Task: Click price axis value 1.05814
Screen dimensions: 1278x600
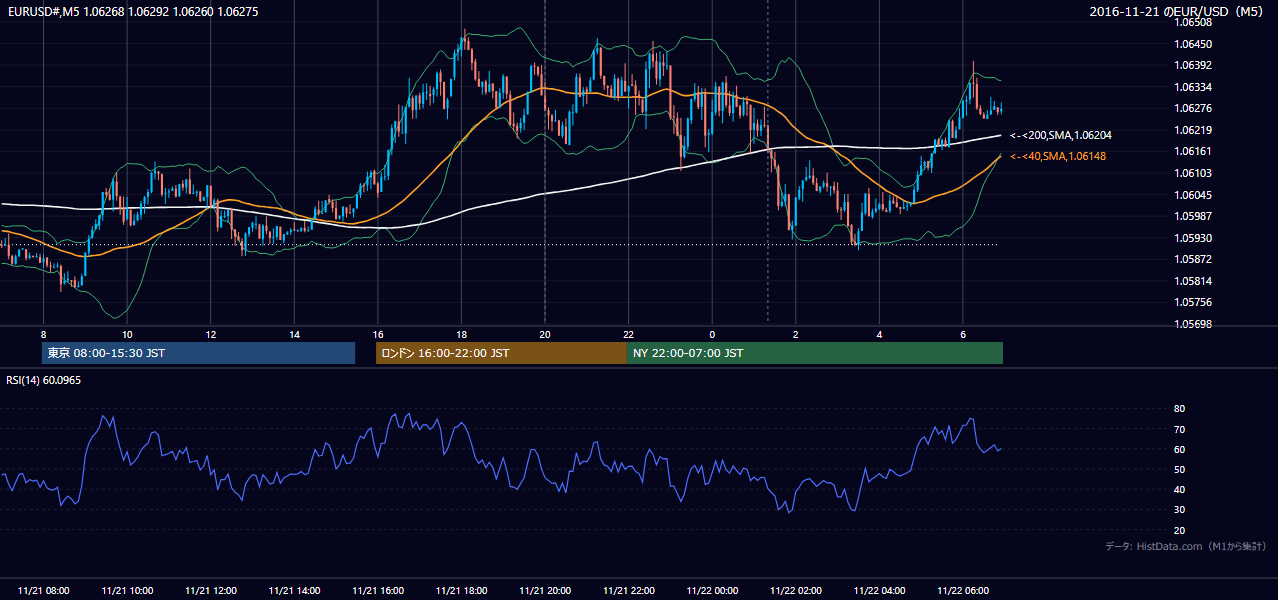Action: 1192,281
